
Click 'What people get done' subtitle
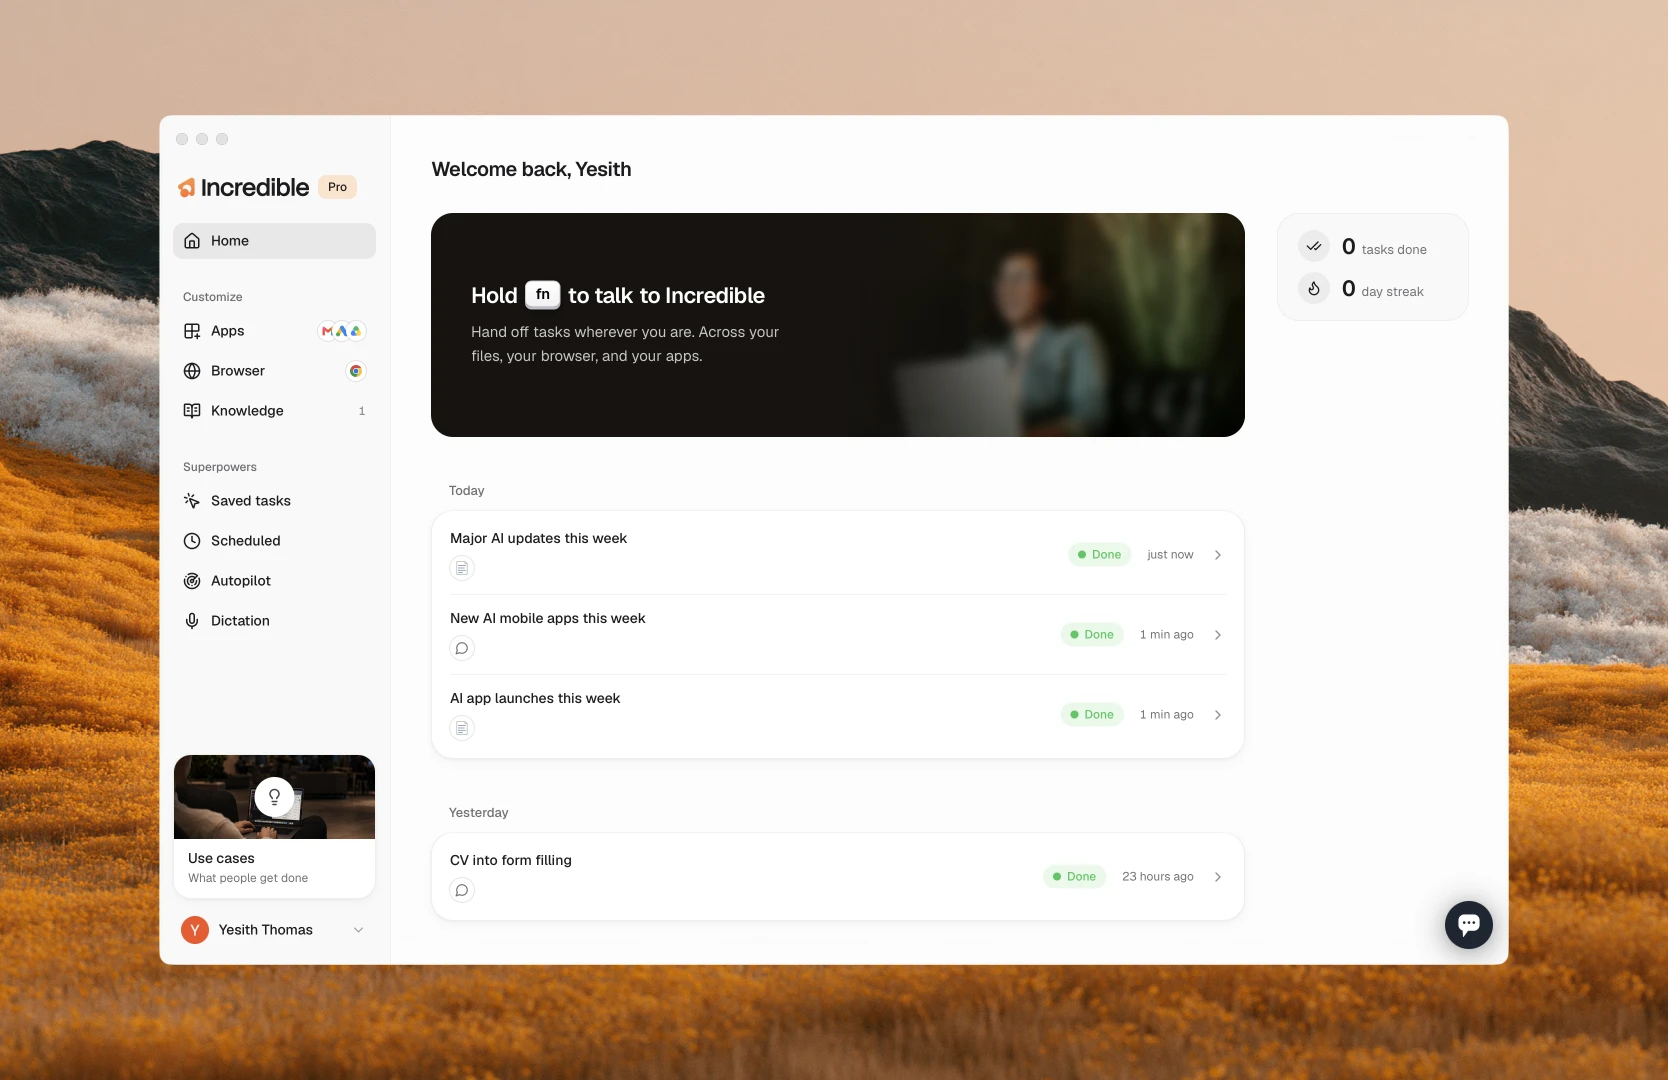[248, 879]
